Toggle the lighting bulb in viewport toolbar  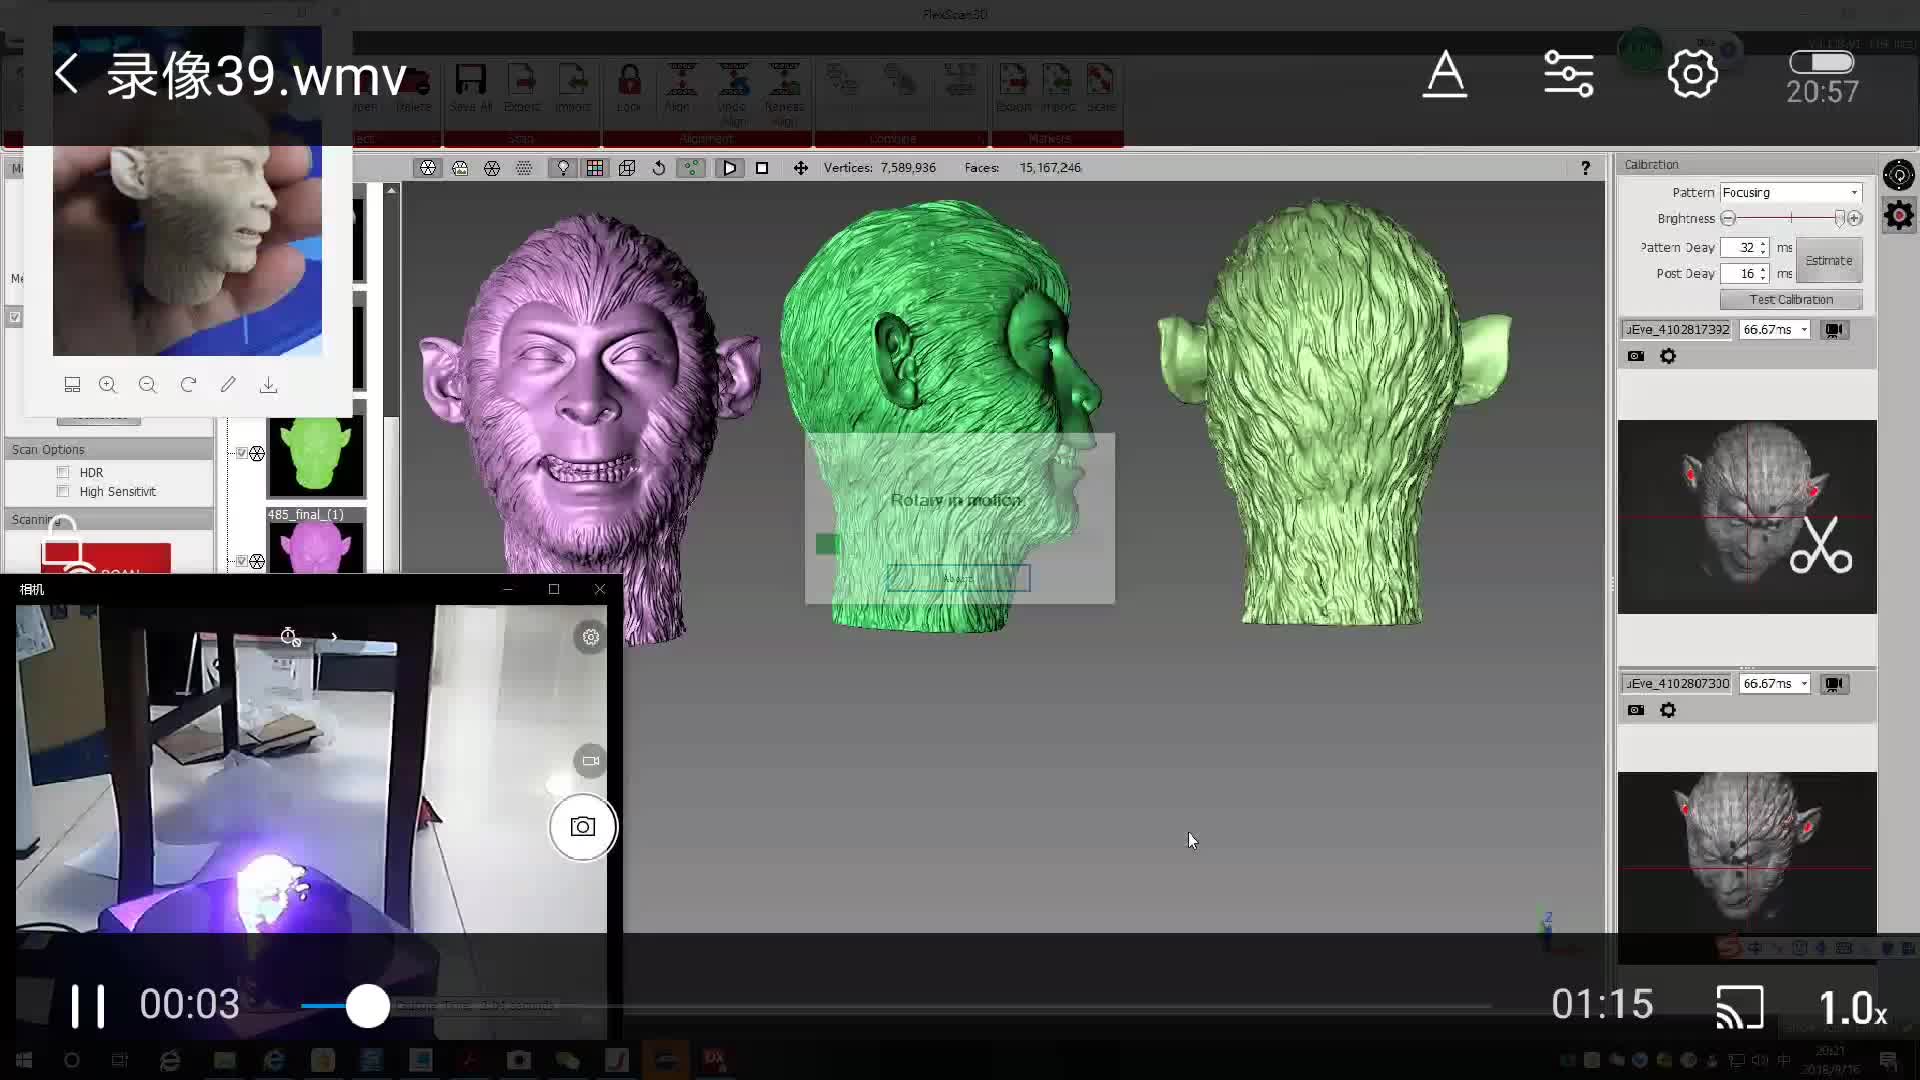click(563, 168)
